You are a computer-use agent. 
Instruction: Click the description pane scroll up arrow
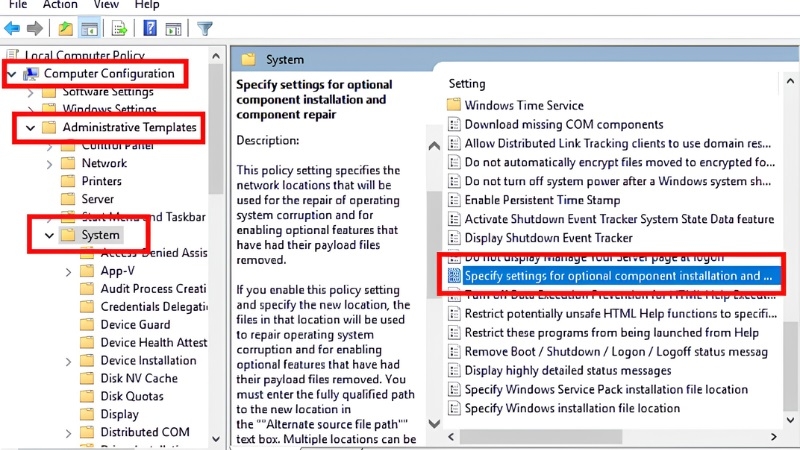[x=434, y=146]
